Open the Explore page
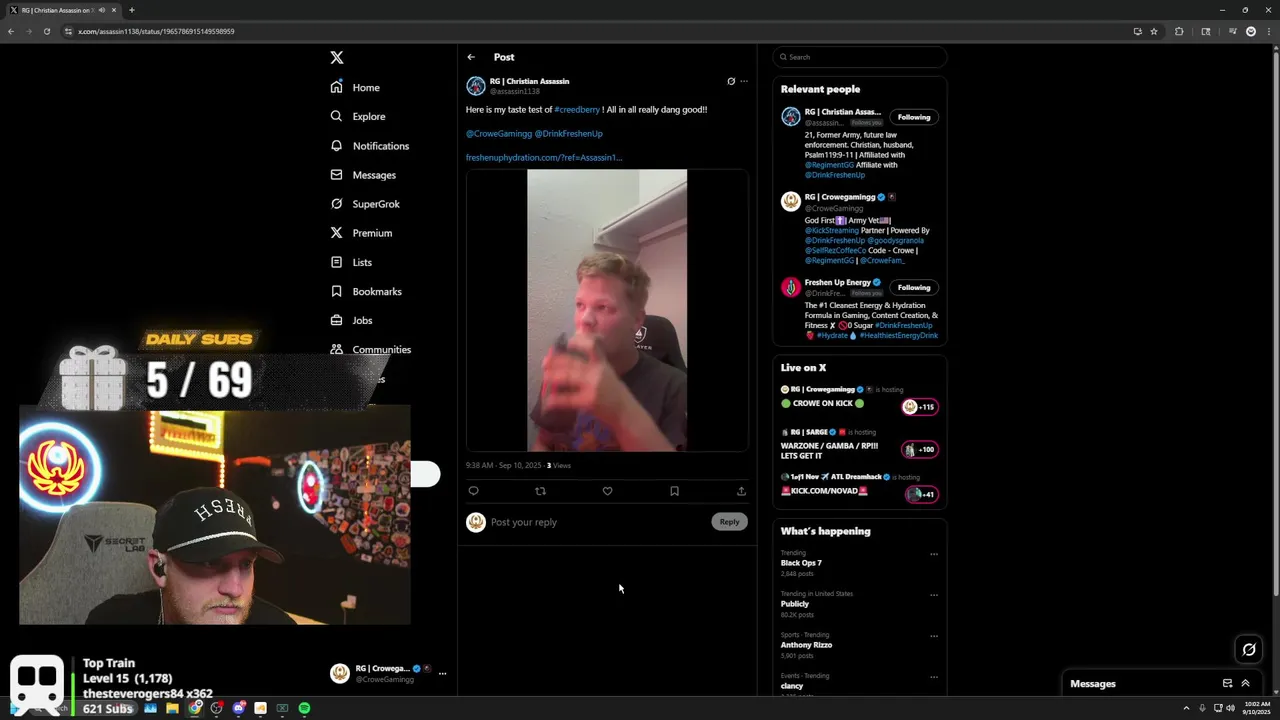1280x720 pixels. point(358,117)
